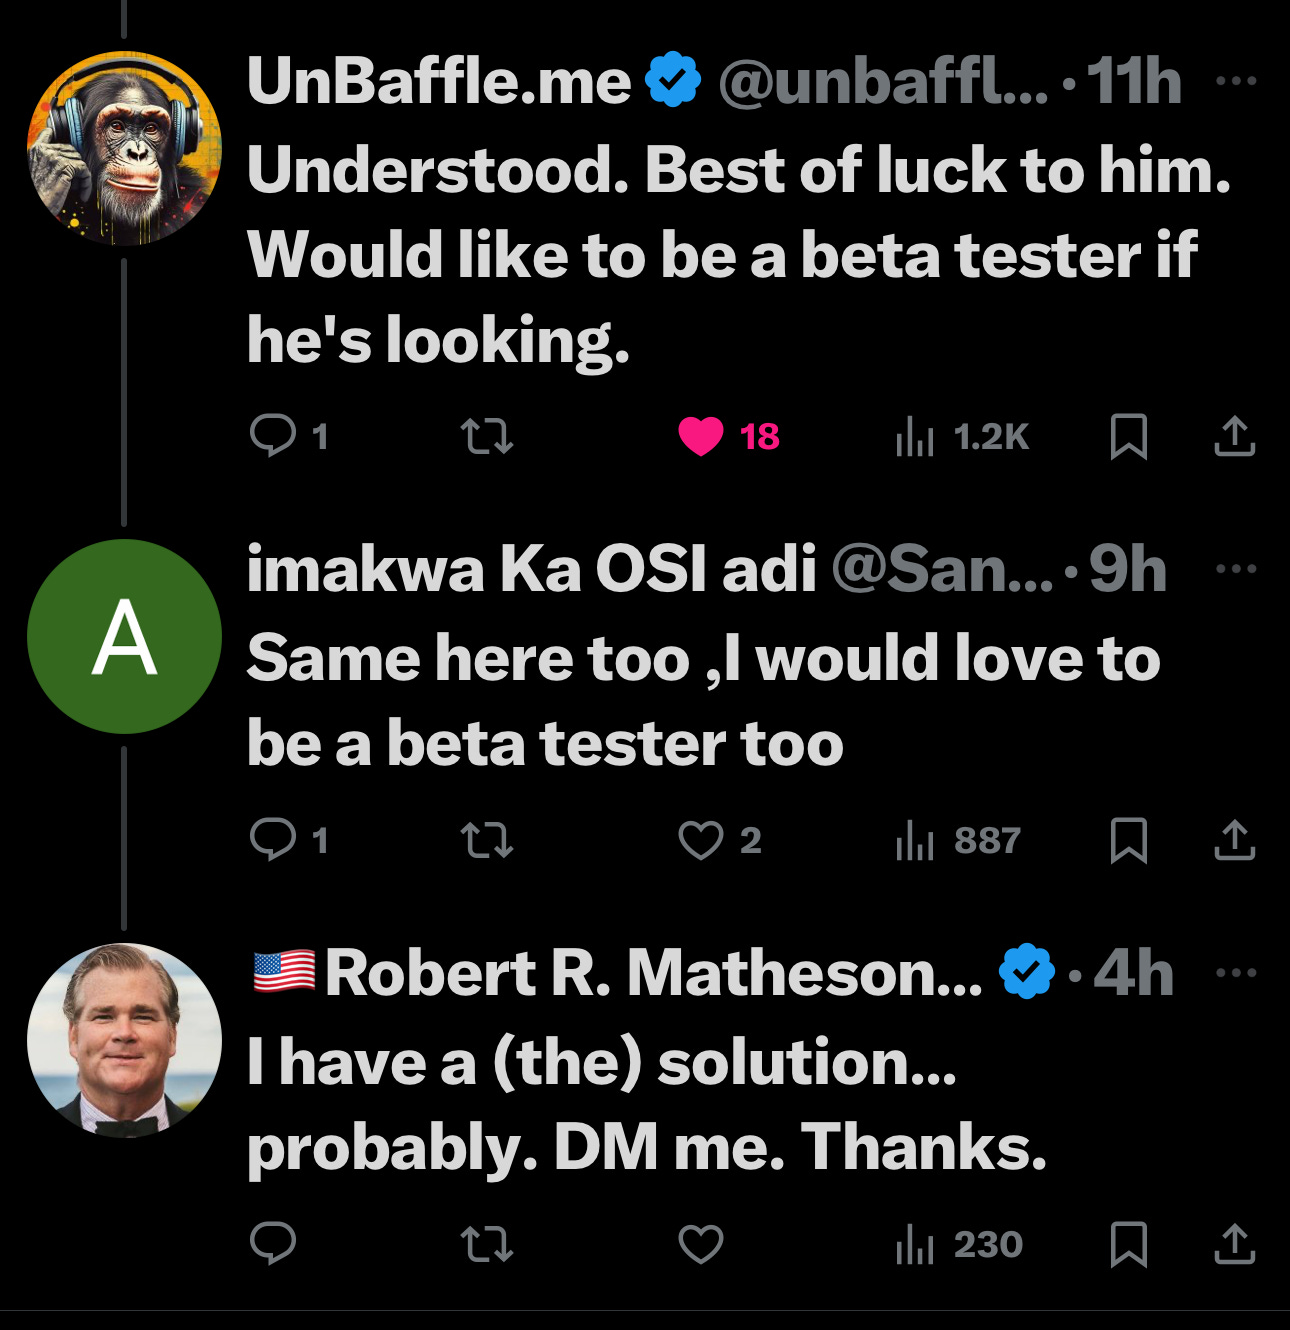Repost the UnBaffle.me tweet

487,436
